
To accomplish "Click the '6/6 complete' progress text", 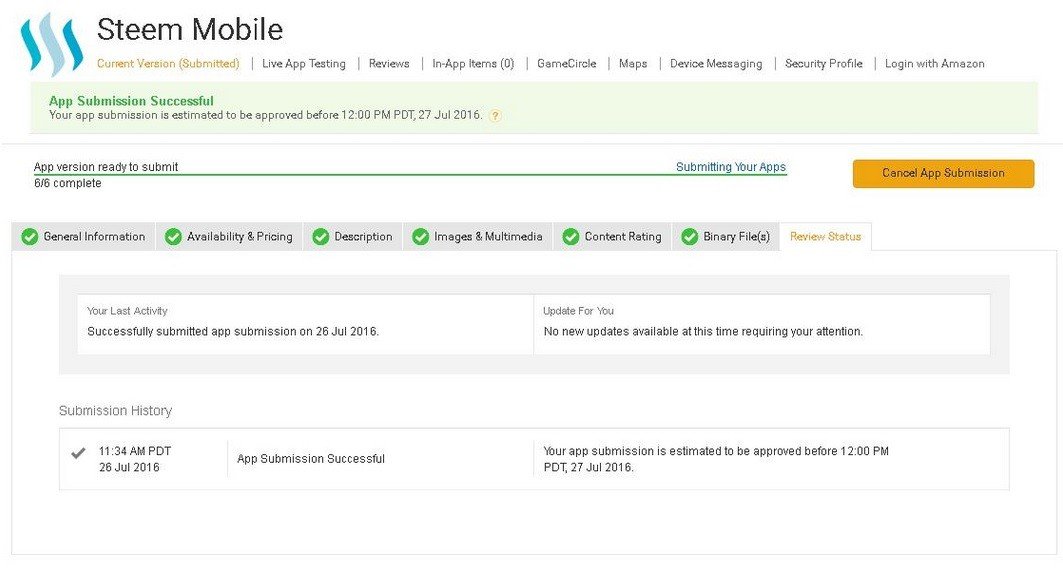I will [x=68, y=183].
